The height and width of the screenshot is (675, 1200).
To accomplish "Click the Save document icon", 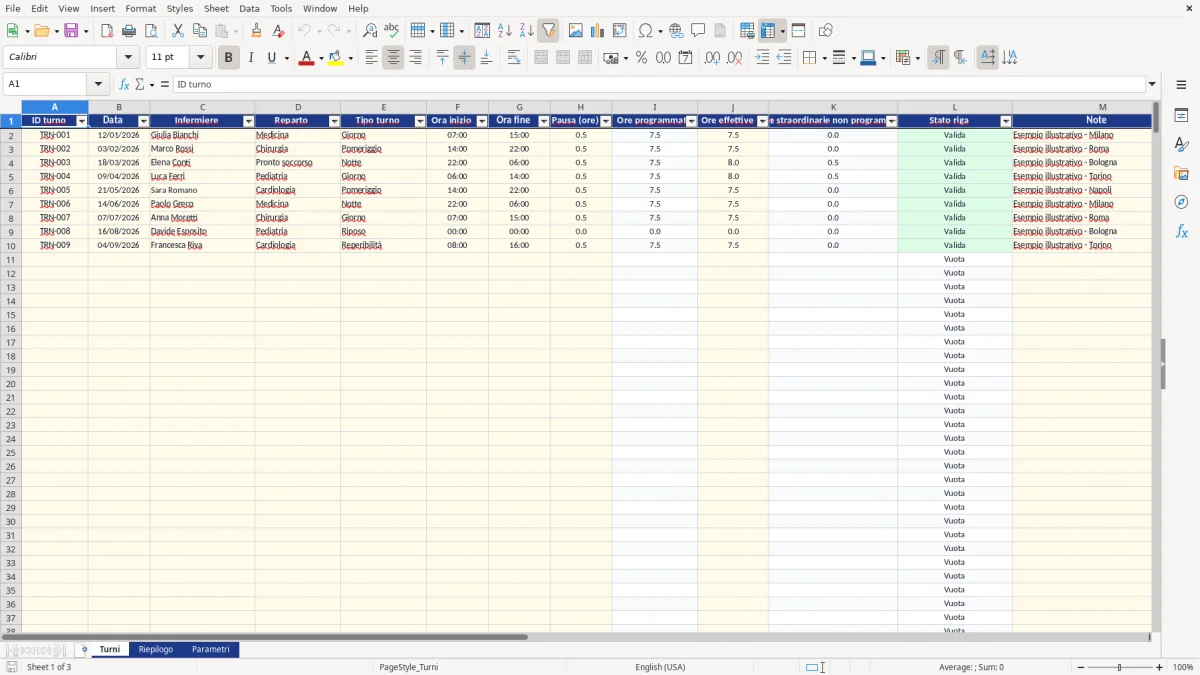I will point(71,31).
